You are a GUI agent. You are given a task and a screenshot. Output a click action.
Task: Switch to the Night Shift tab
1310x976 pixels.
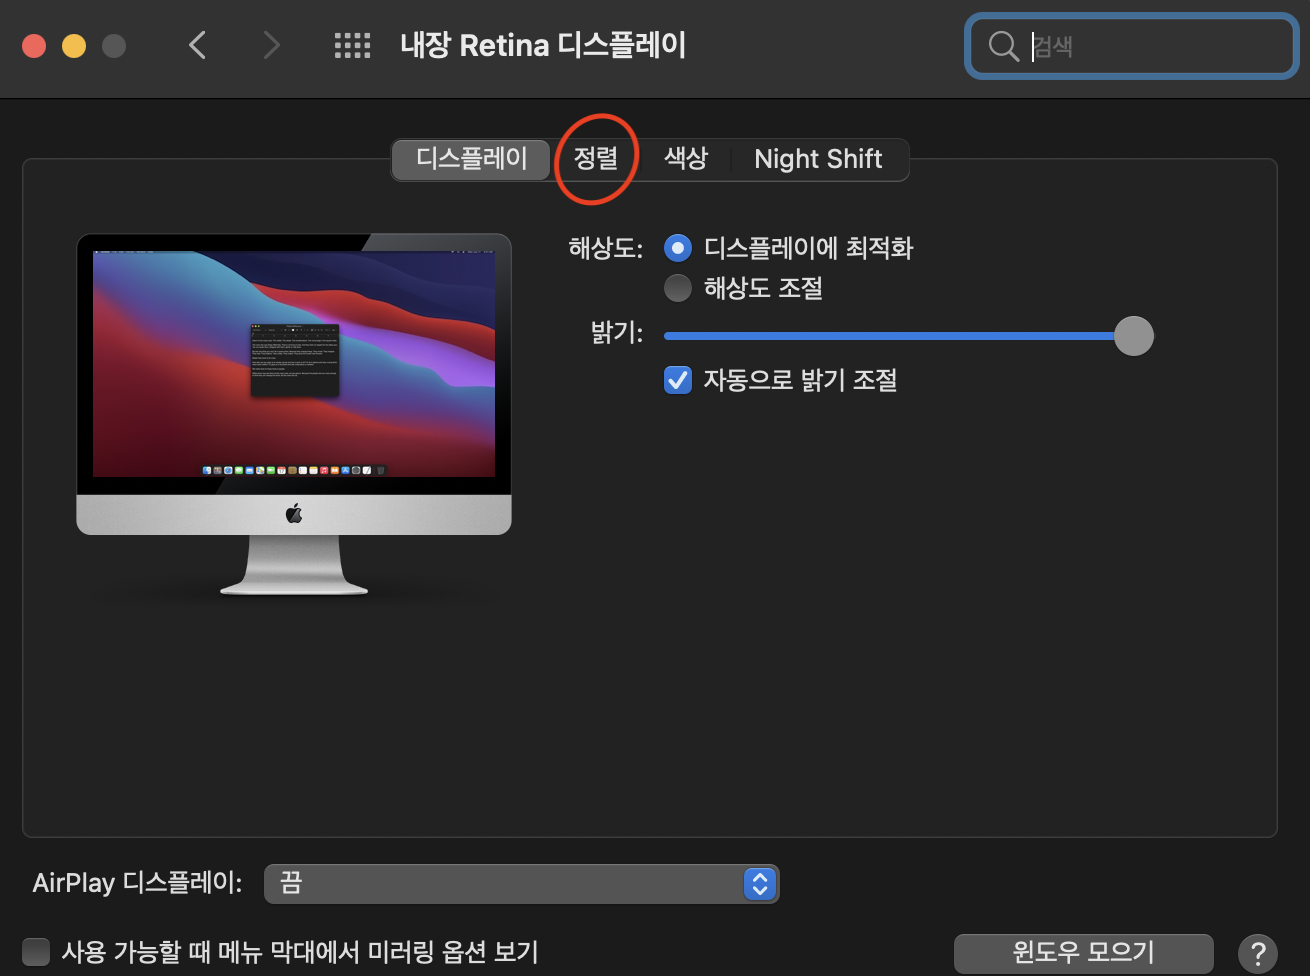819,159
